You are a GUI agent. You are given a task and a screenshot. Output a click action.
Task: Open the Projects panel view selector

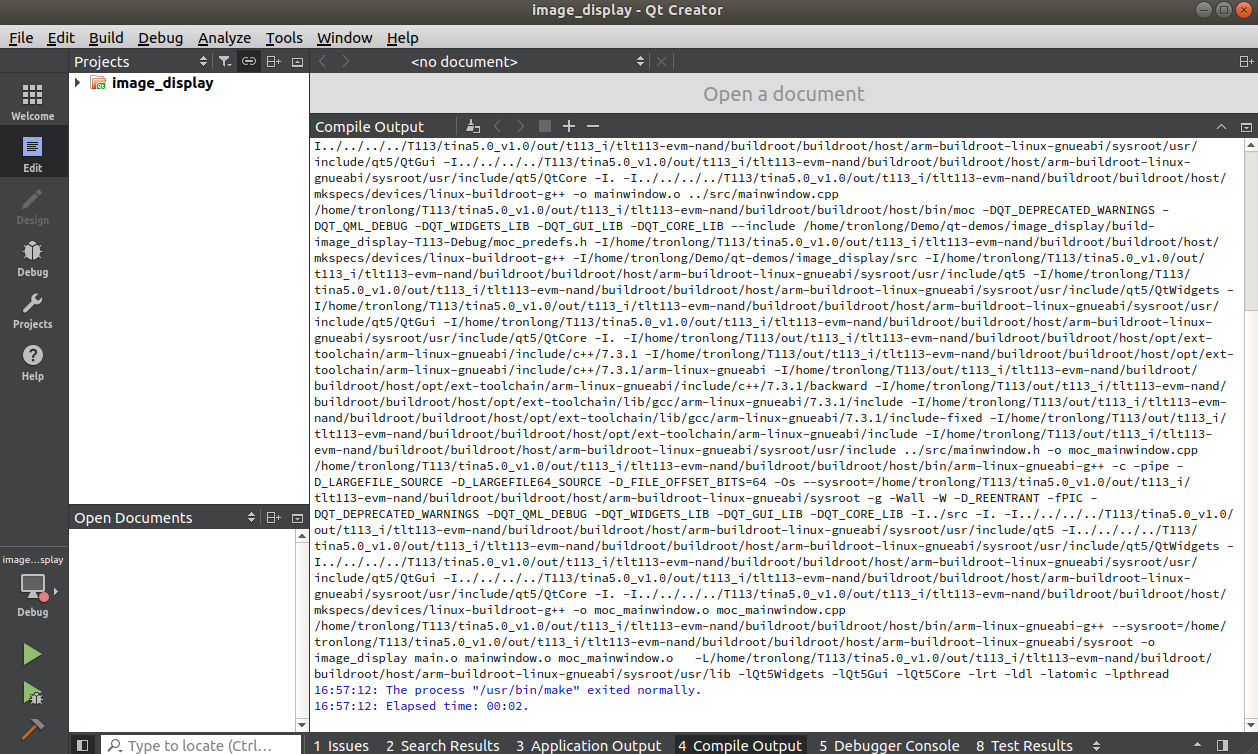click(201, 61)
